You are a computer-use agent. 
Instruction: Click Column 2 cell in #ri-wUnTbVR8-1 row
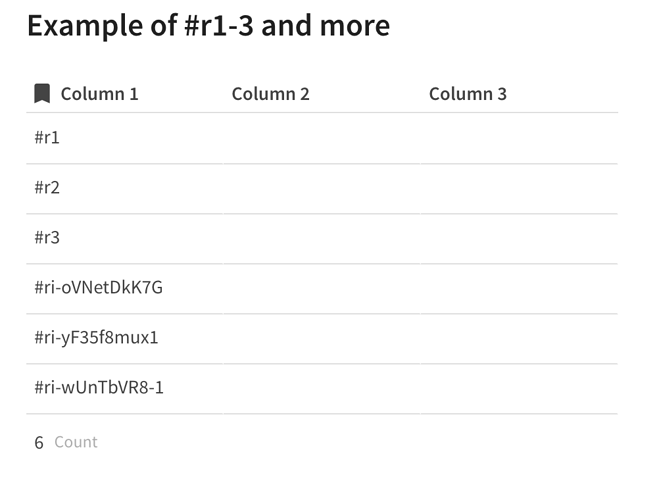pyautogui.click(x=320, y=388)
